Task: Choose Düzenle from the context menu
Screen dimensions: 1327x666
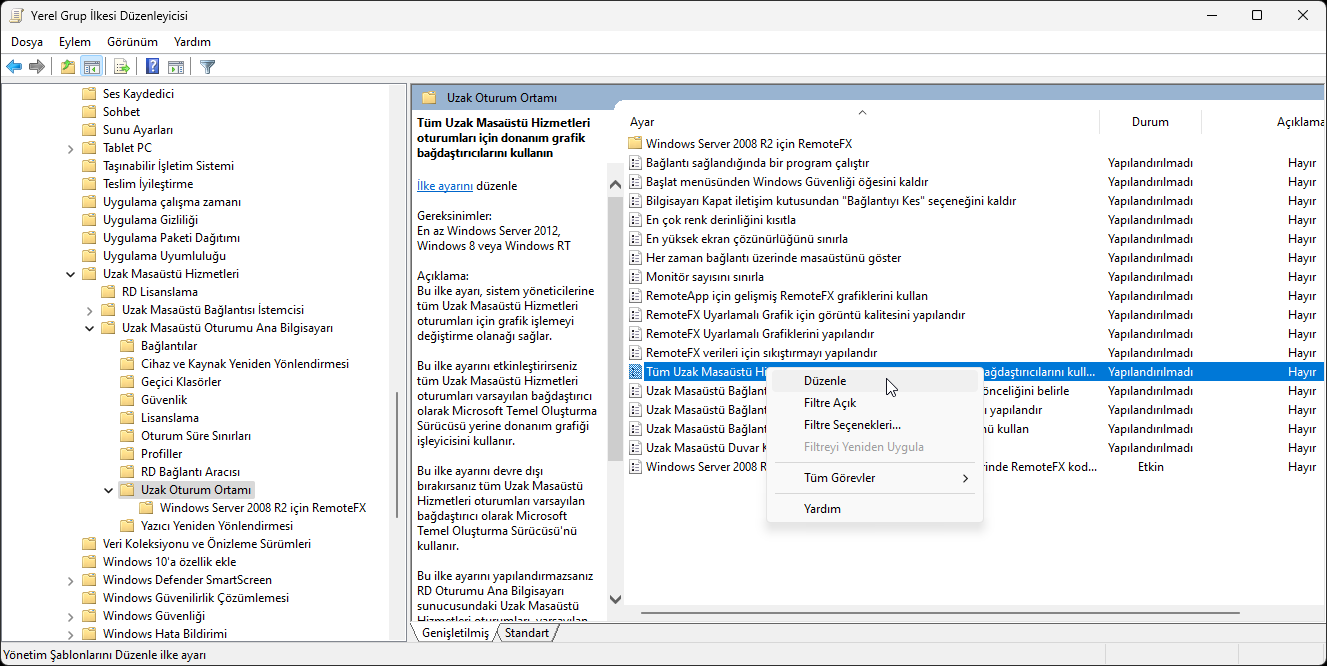Action: 825,381
